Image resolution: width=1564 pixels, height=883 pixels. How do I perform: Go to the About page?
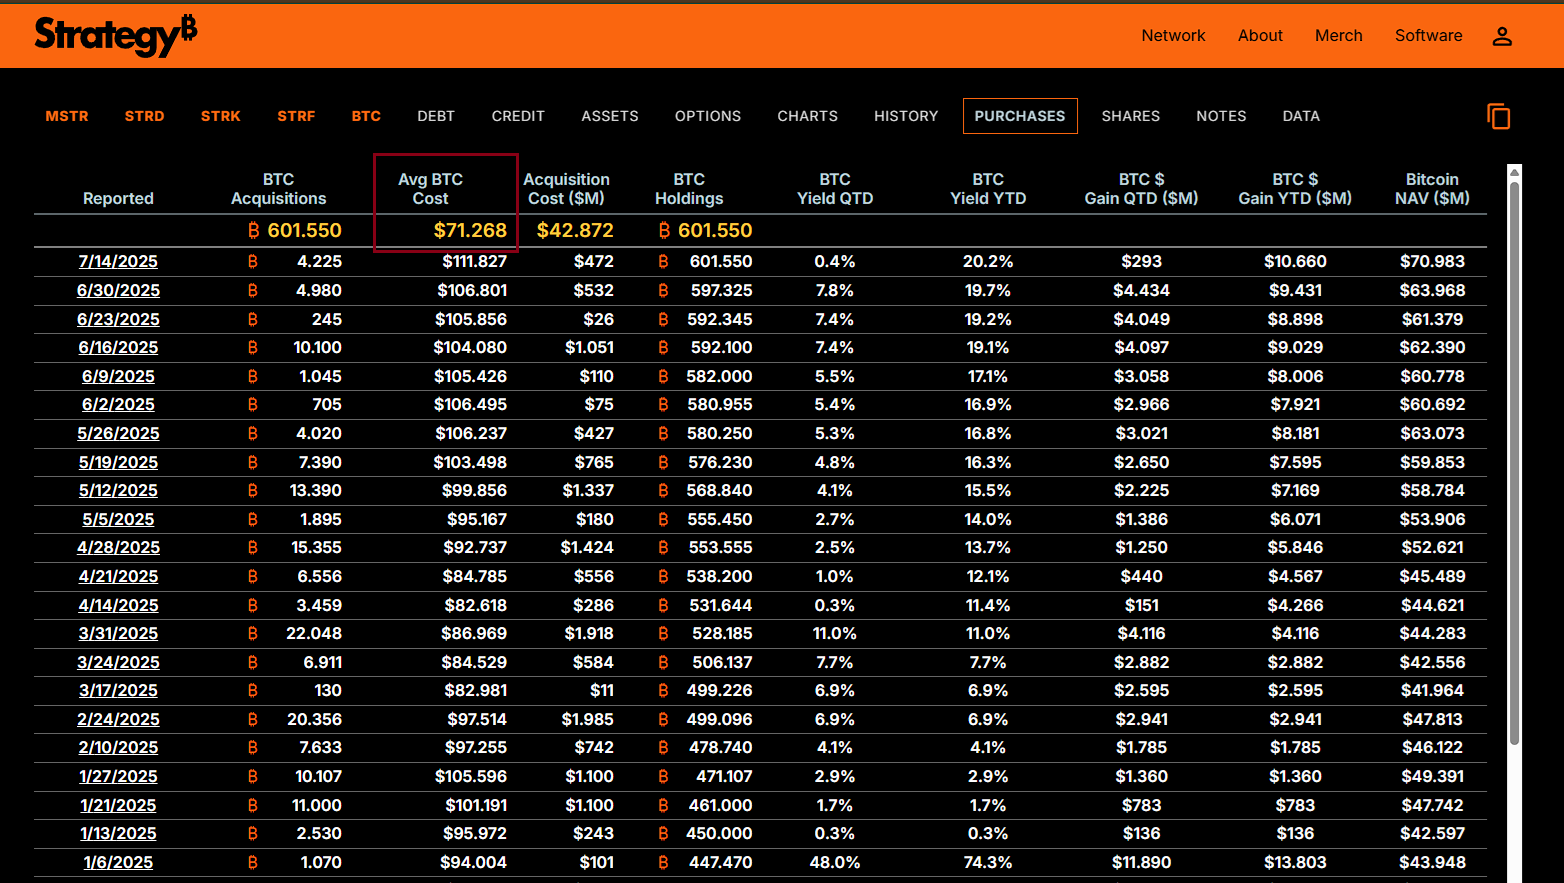point(1260,36)
